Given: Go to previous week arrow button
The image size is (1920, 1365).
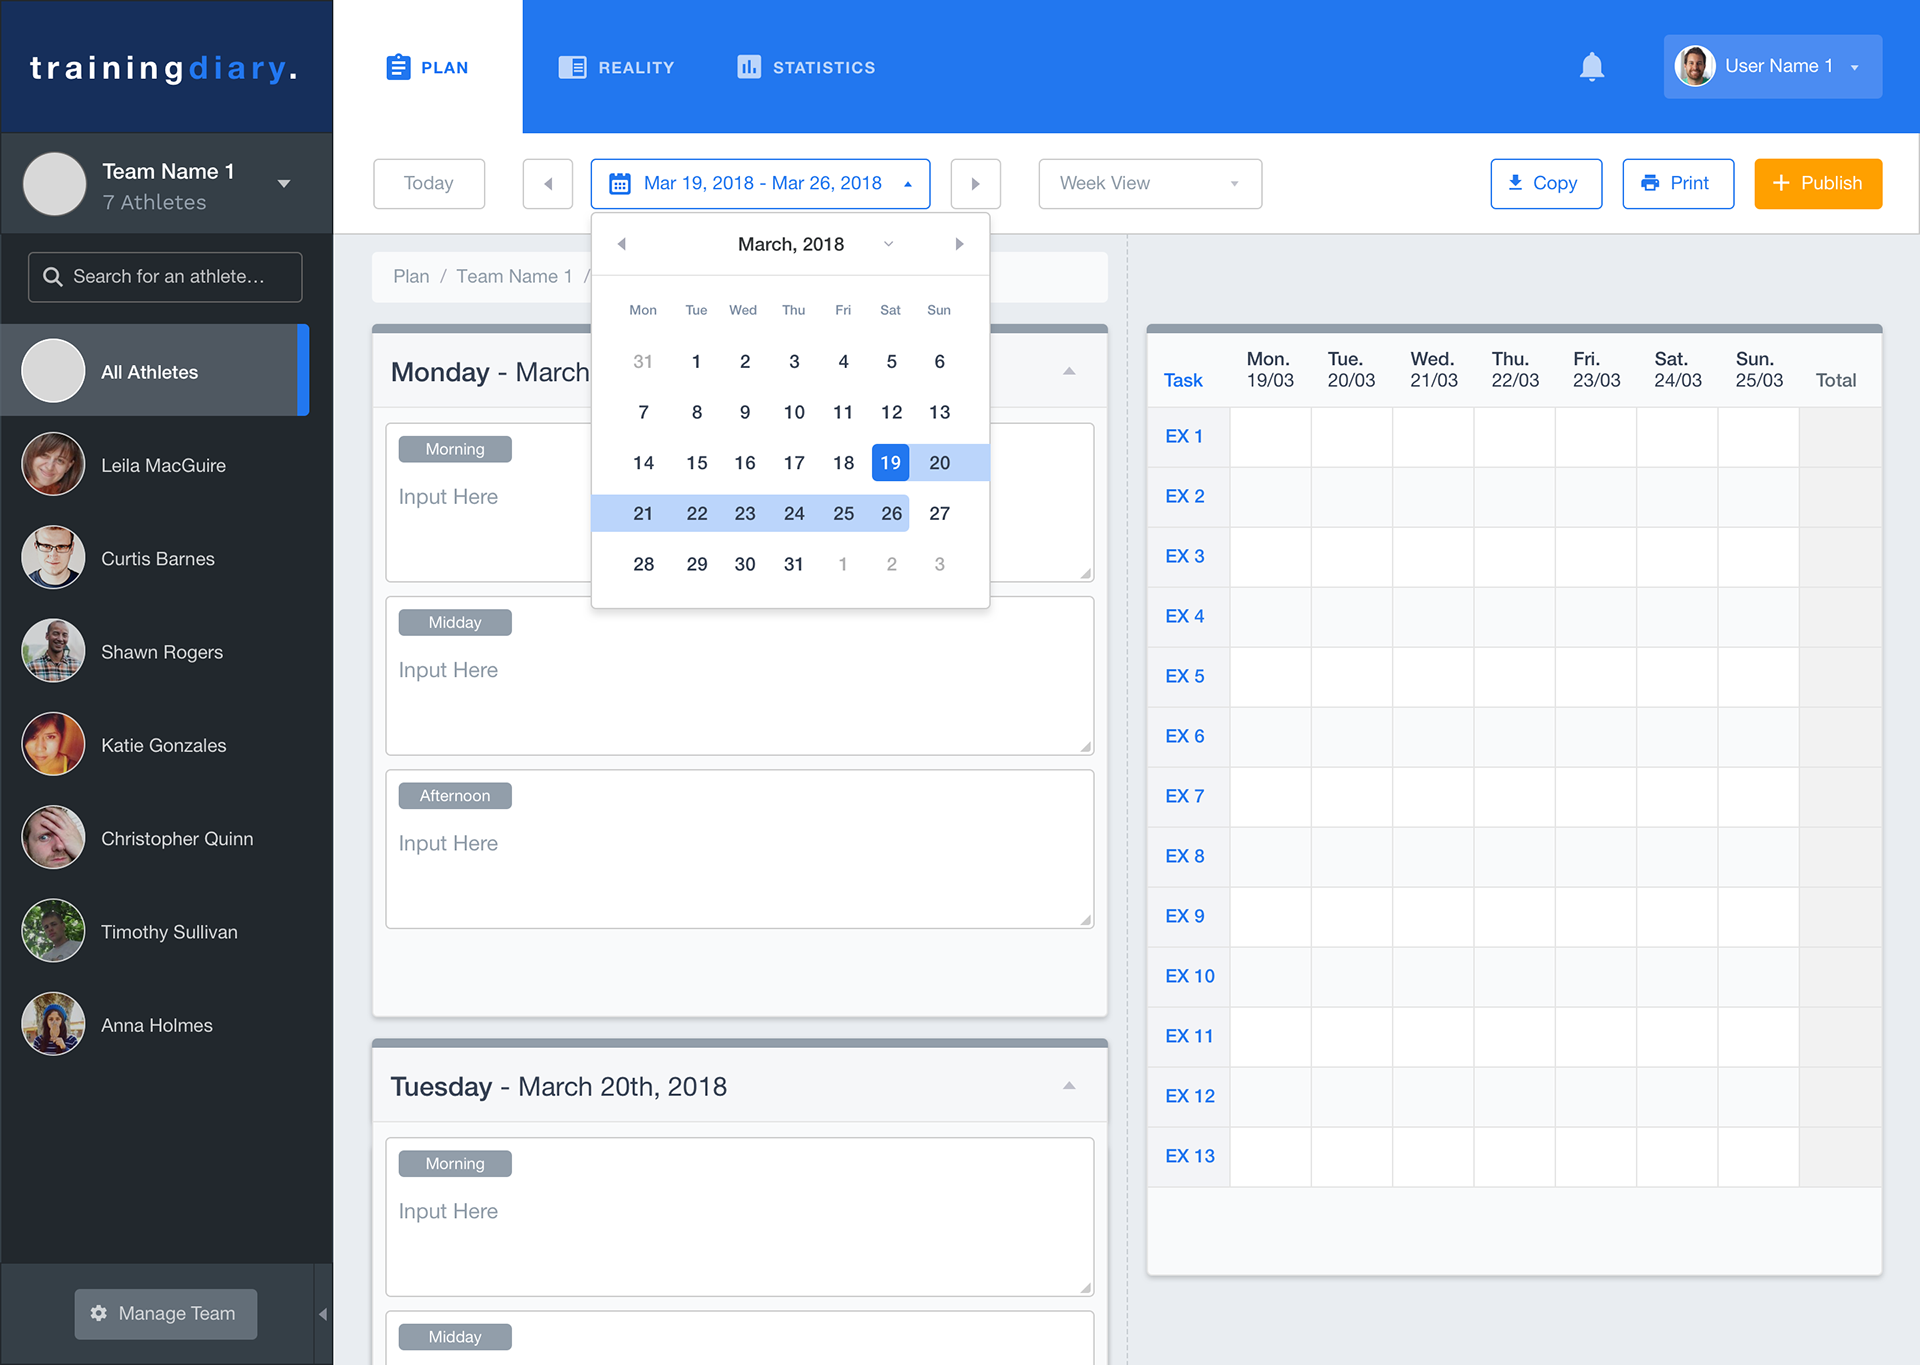Looking at the screenshot, I should [547, 184].
